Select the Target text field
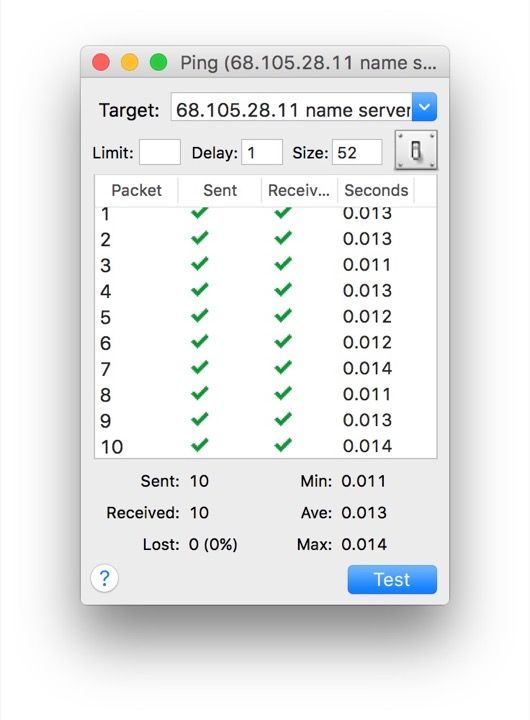 tap(292, 107)
